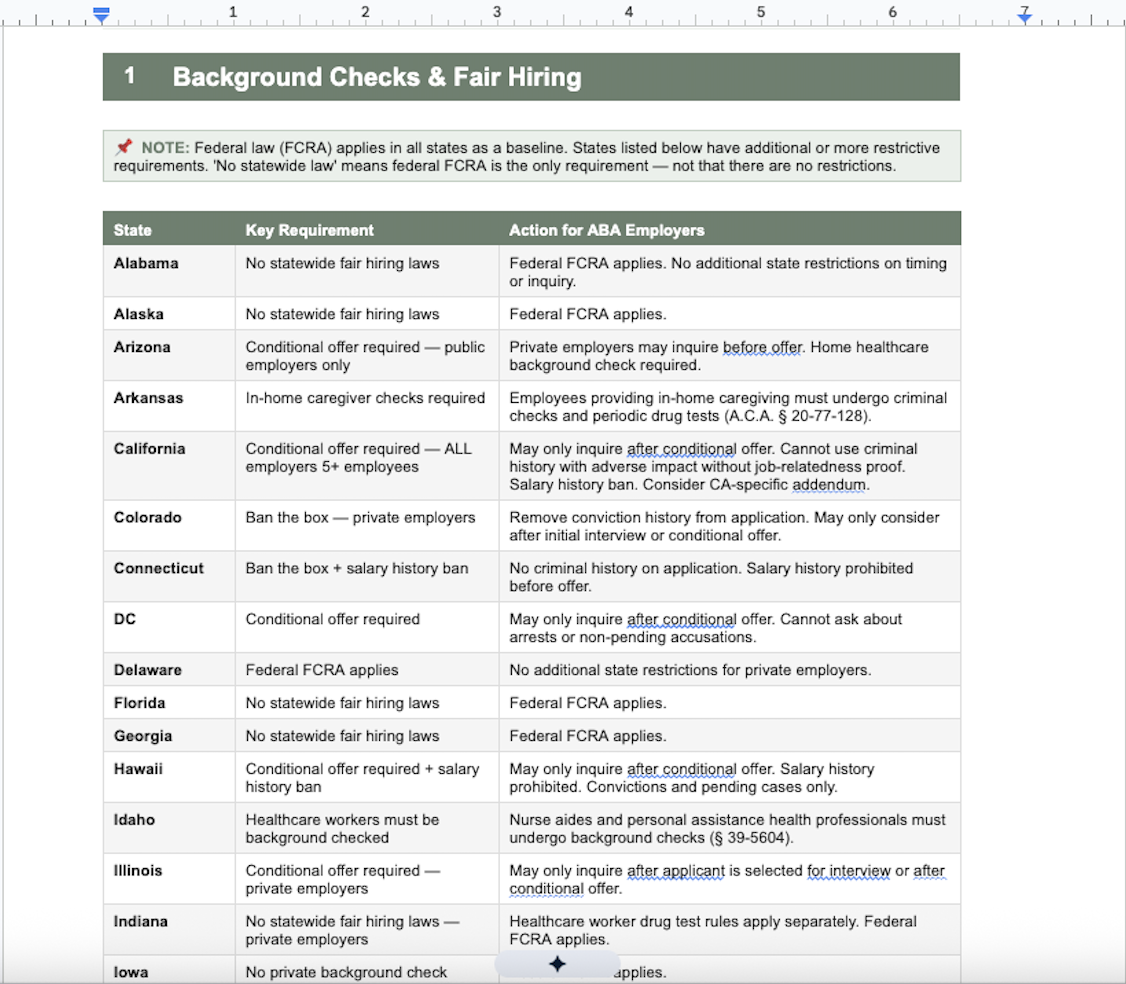Click 'Conditional offer required — ALL employers 5+ employees'
1126x984 pixels.
pyautogui.click(x=367, y=466)
